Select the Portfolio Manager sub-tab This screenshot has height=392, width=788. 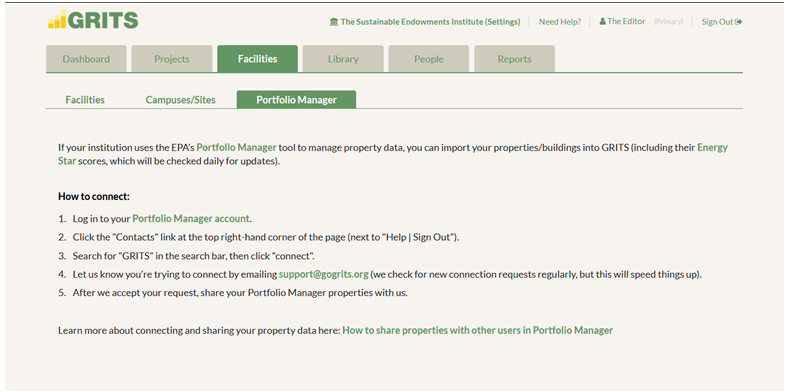click(297, 100)
